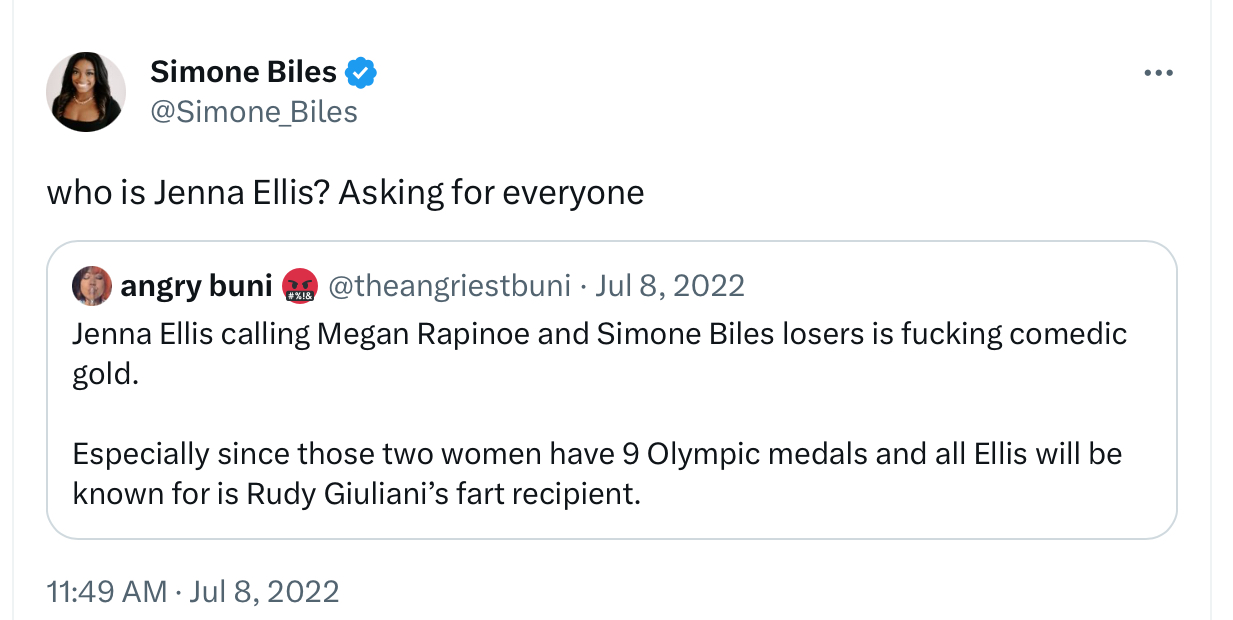
Task: Open the Simone Biles display name
Action: point(243,72)
